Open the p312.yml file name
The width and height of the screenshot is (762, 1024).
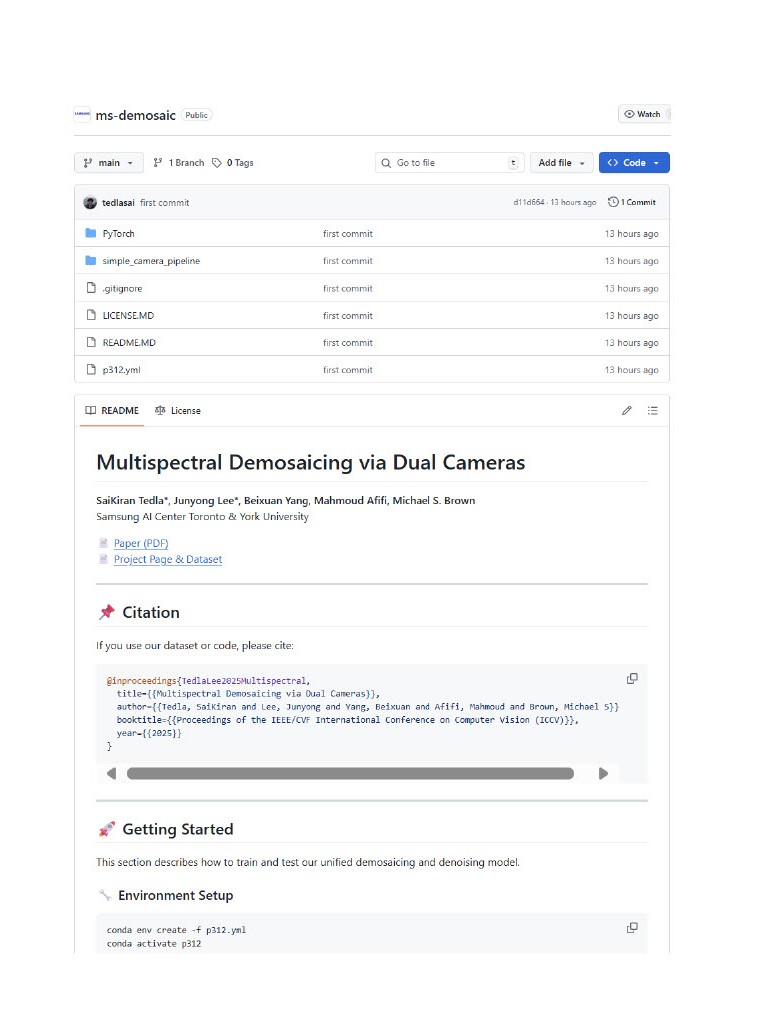tap(121, 370)
